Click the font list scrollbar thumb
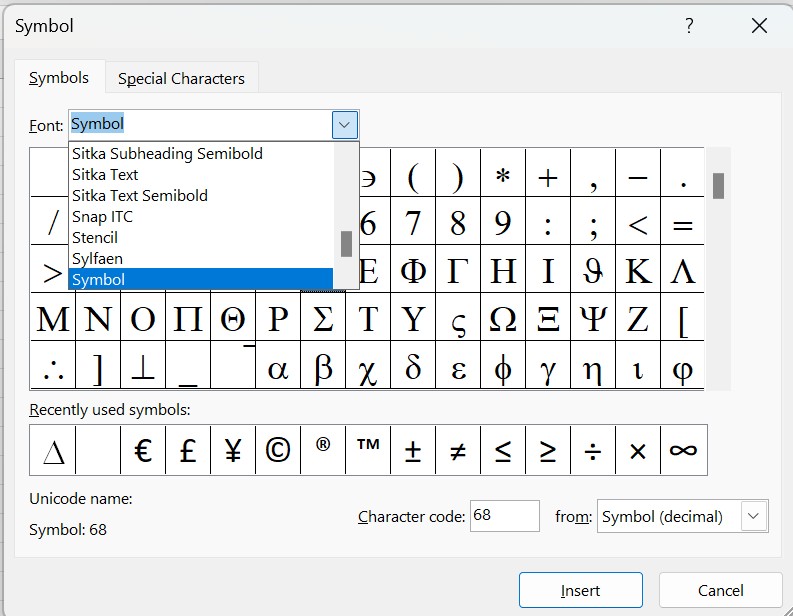Viewport: 793px width, 616px height. [346, 244]
